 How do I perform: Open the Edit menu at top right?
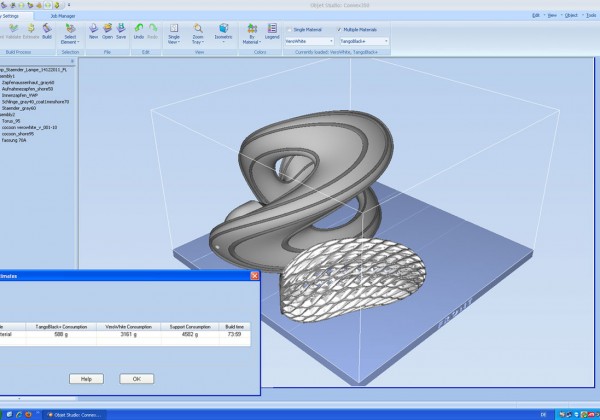(x=536, y=15)
